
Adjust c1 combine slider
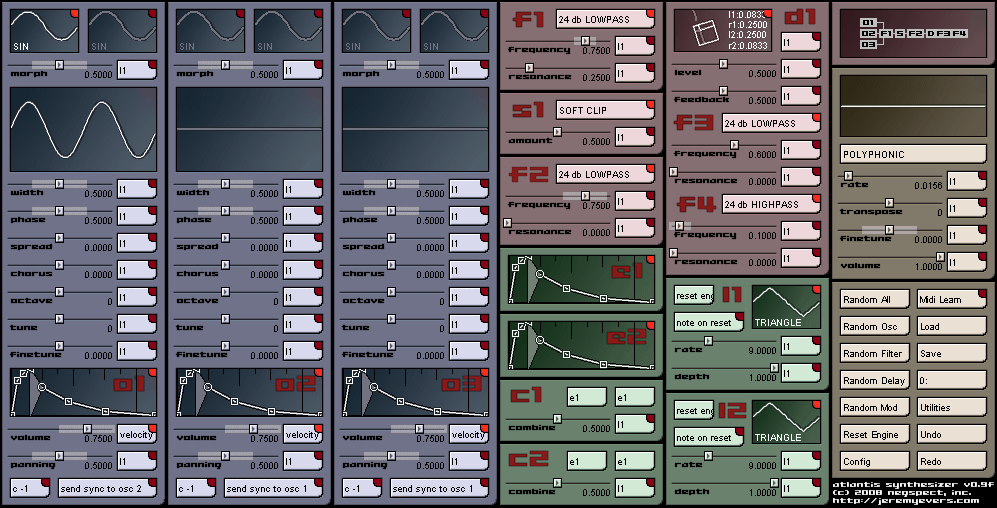point(558,418)
